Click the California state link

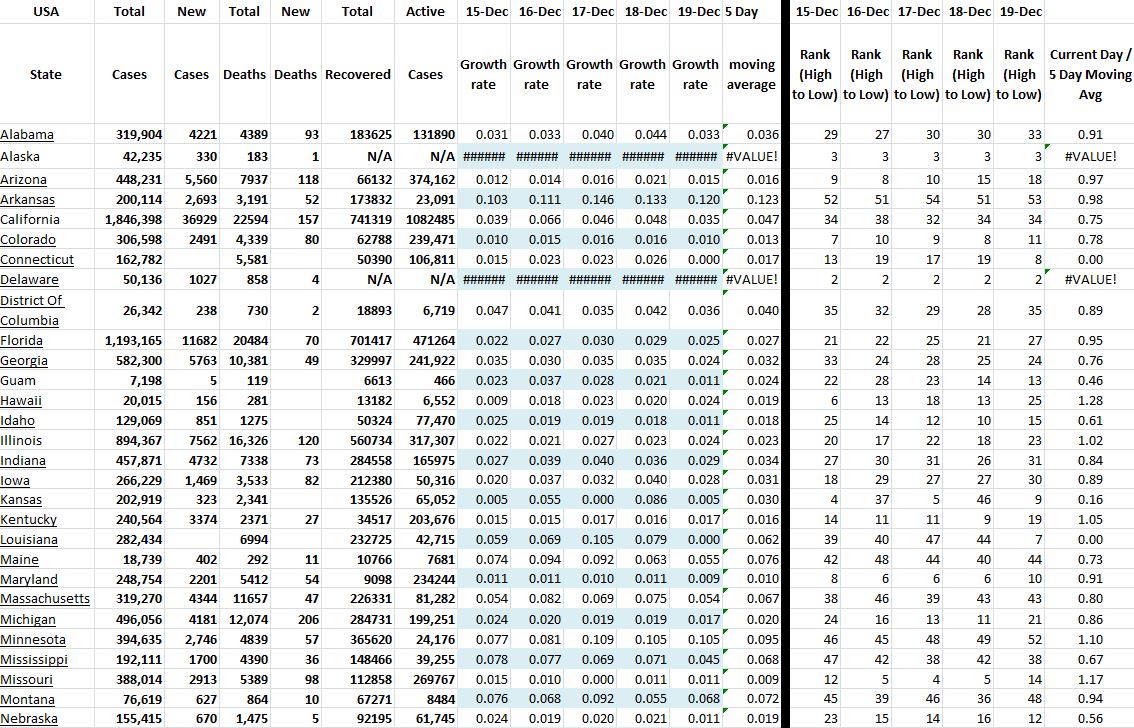[x=30, y=219]
